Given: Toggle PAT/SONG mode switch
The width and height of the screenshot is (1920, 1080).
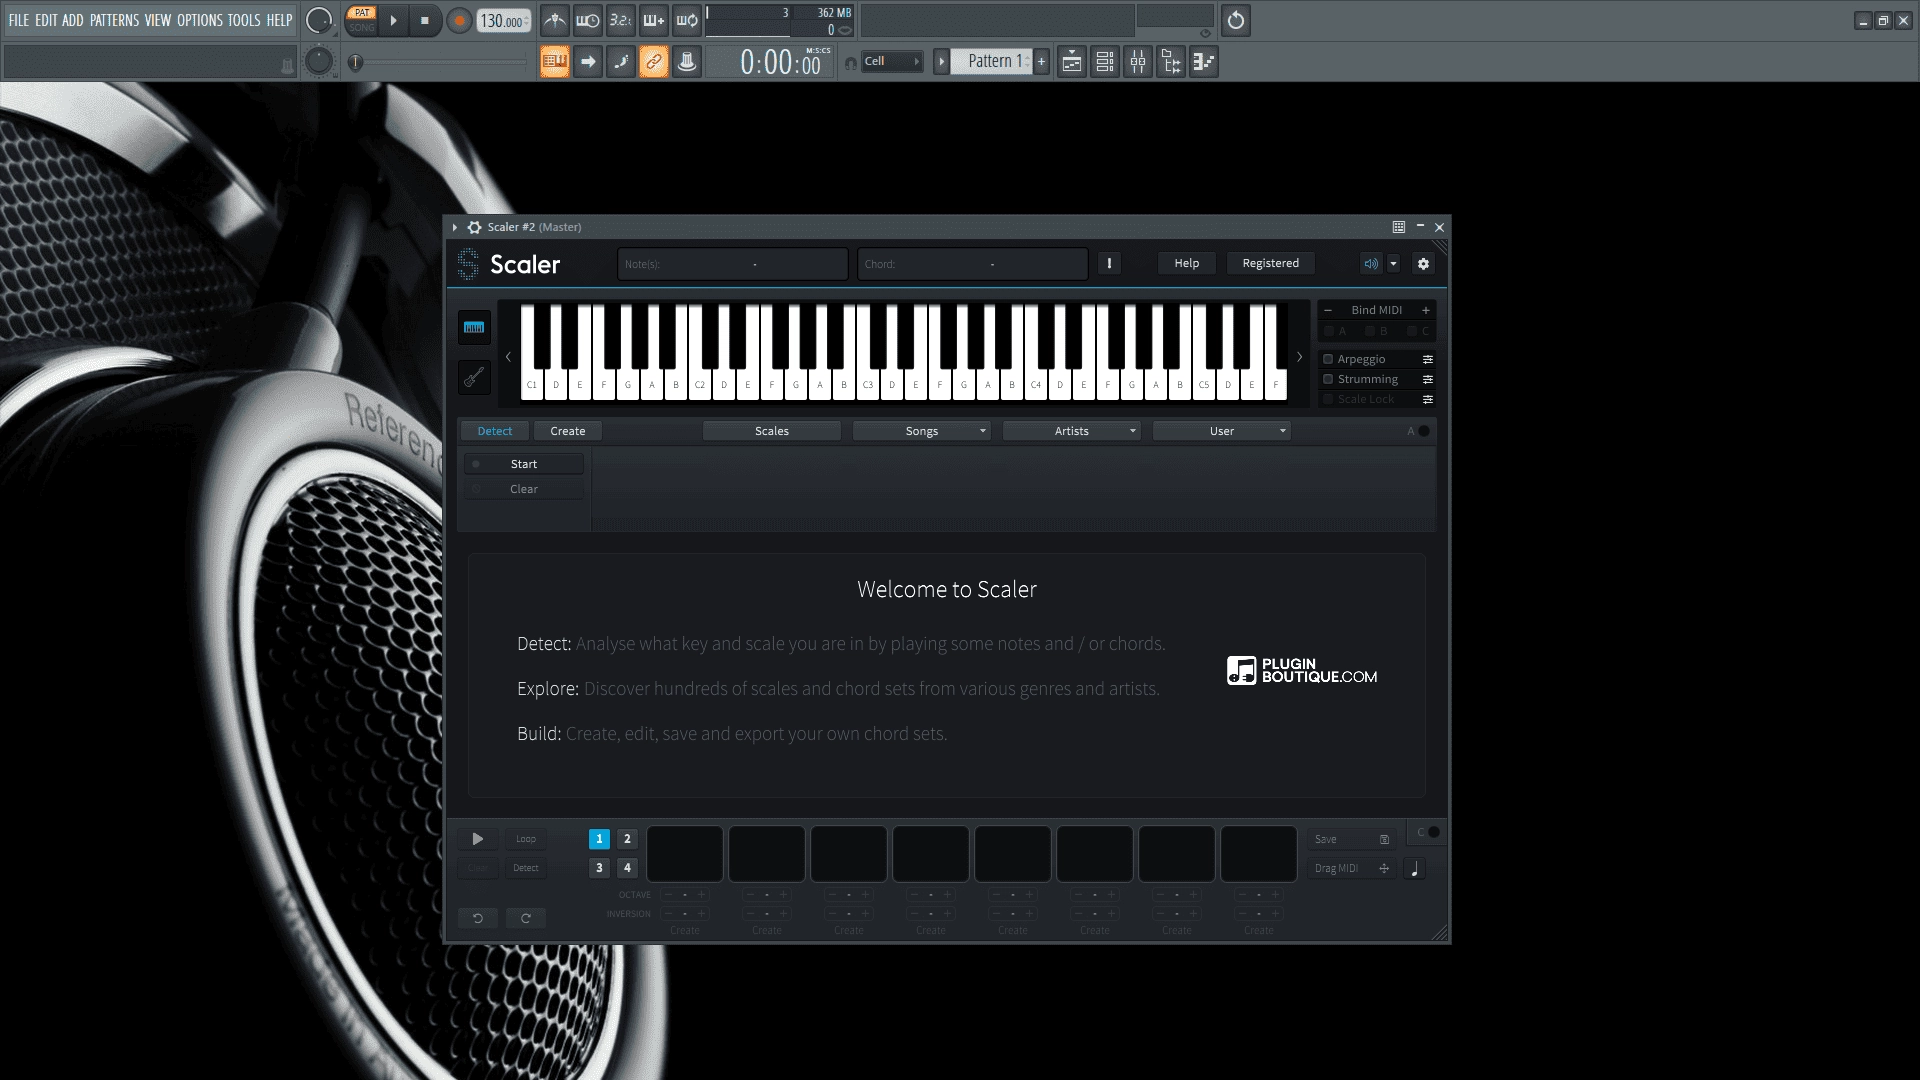Looking at the screenshot, I should point(362,20).
